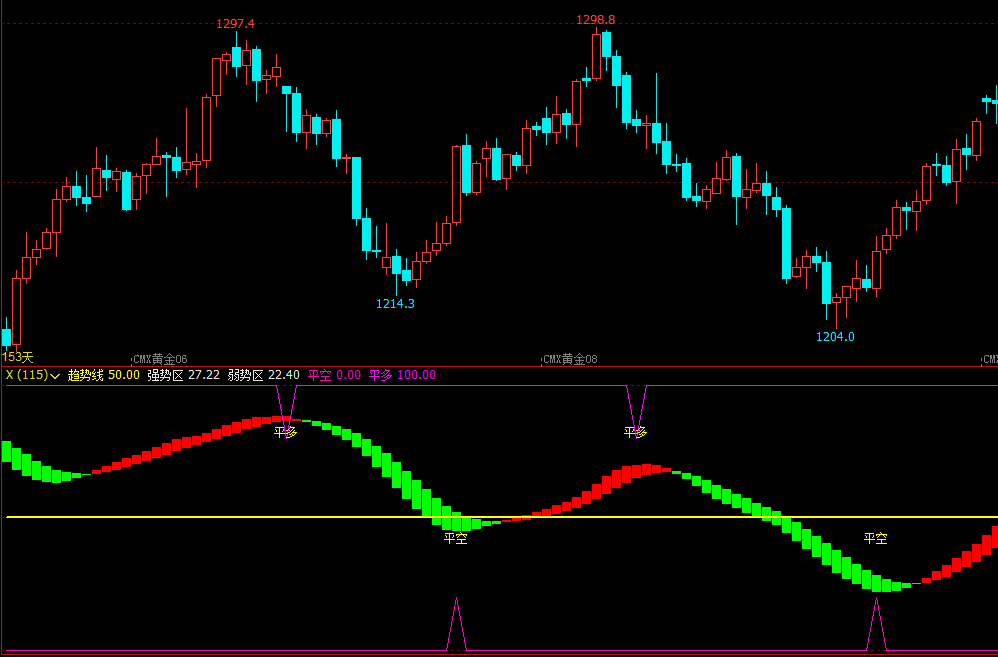This screenshot has width=998, height=657.
Task: Click the rightmost 平空 signal label
Action: point(875,539)
